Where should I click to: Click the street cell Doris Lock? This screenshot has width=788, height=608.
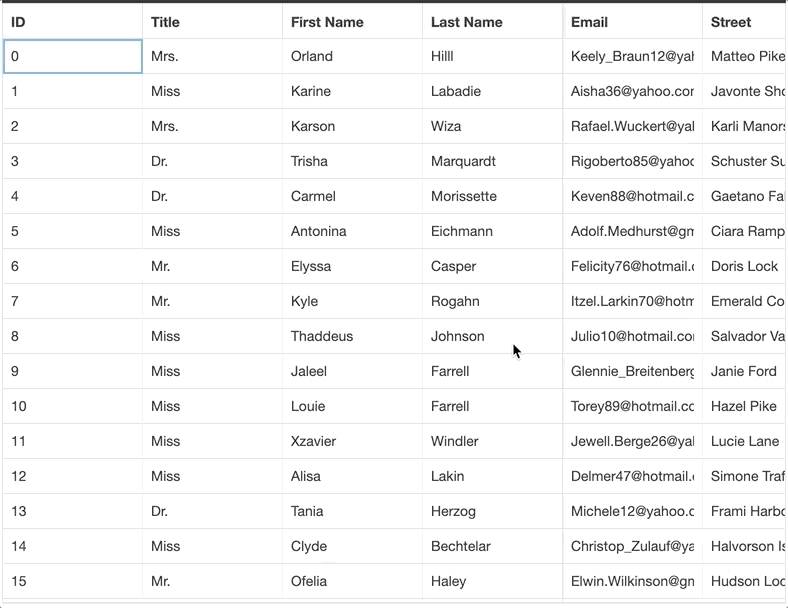coord(744,267)
